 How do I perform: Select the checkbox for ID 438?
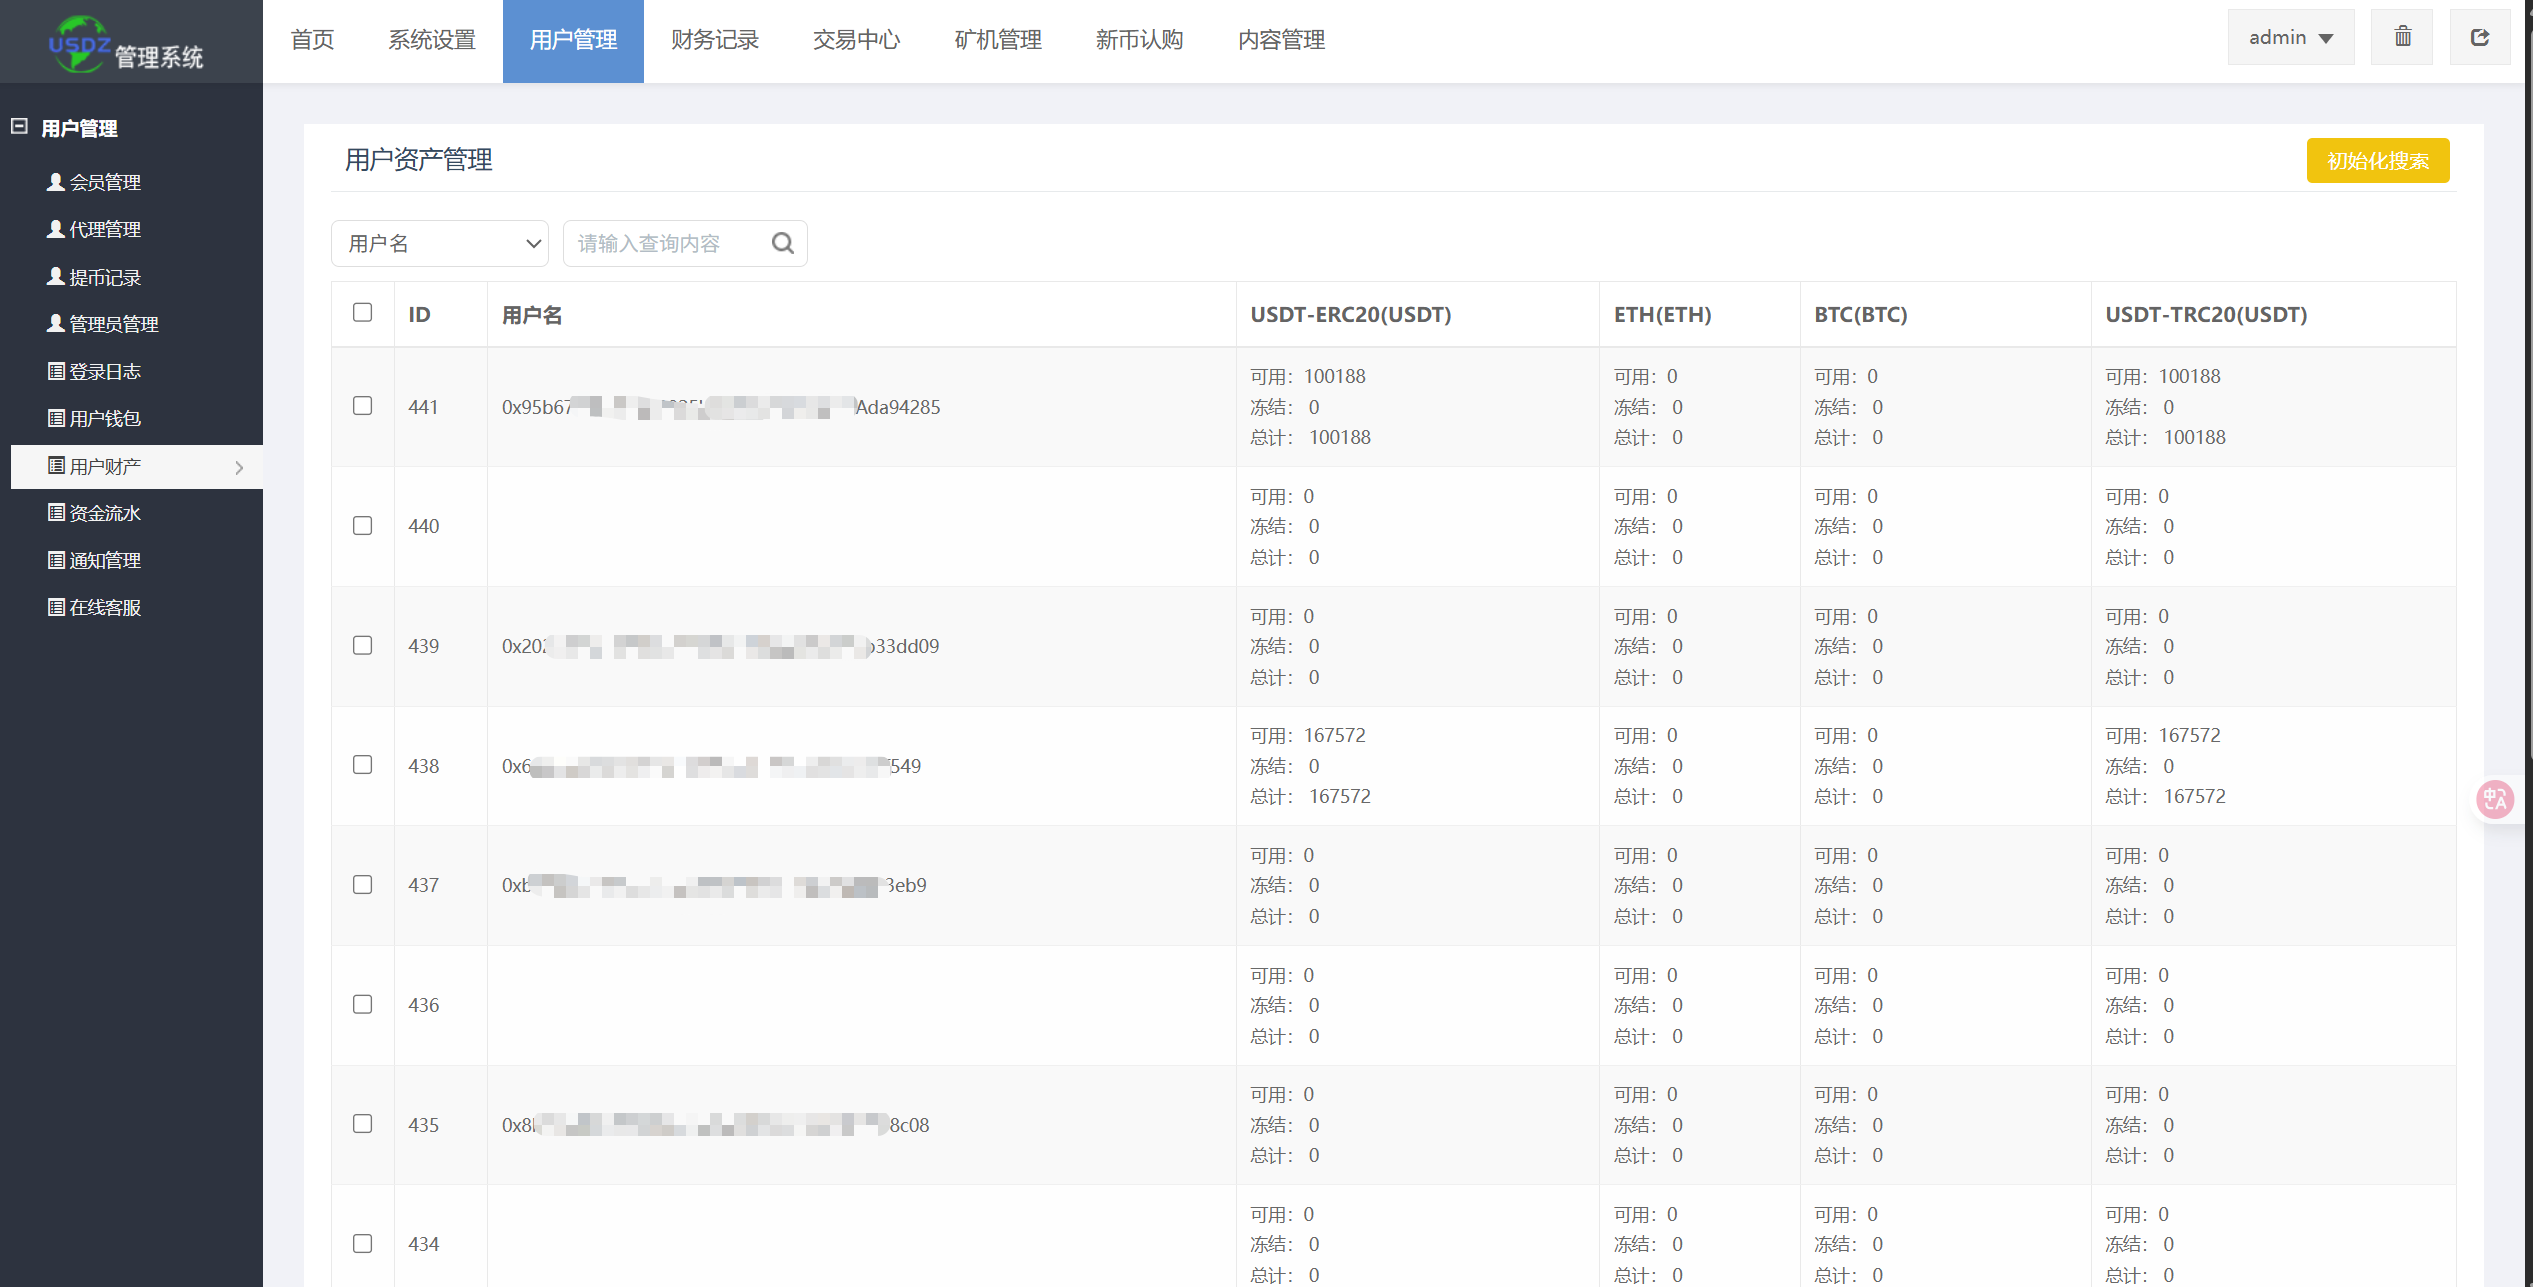point(363,765)
